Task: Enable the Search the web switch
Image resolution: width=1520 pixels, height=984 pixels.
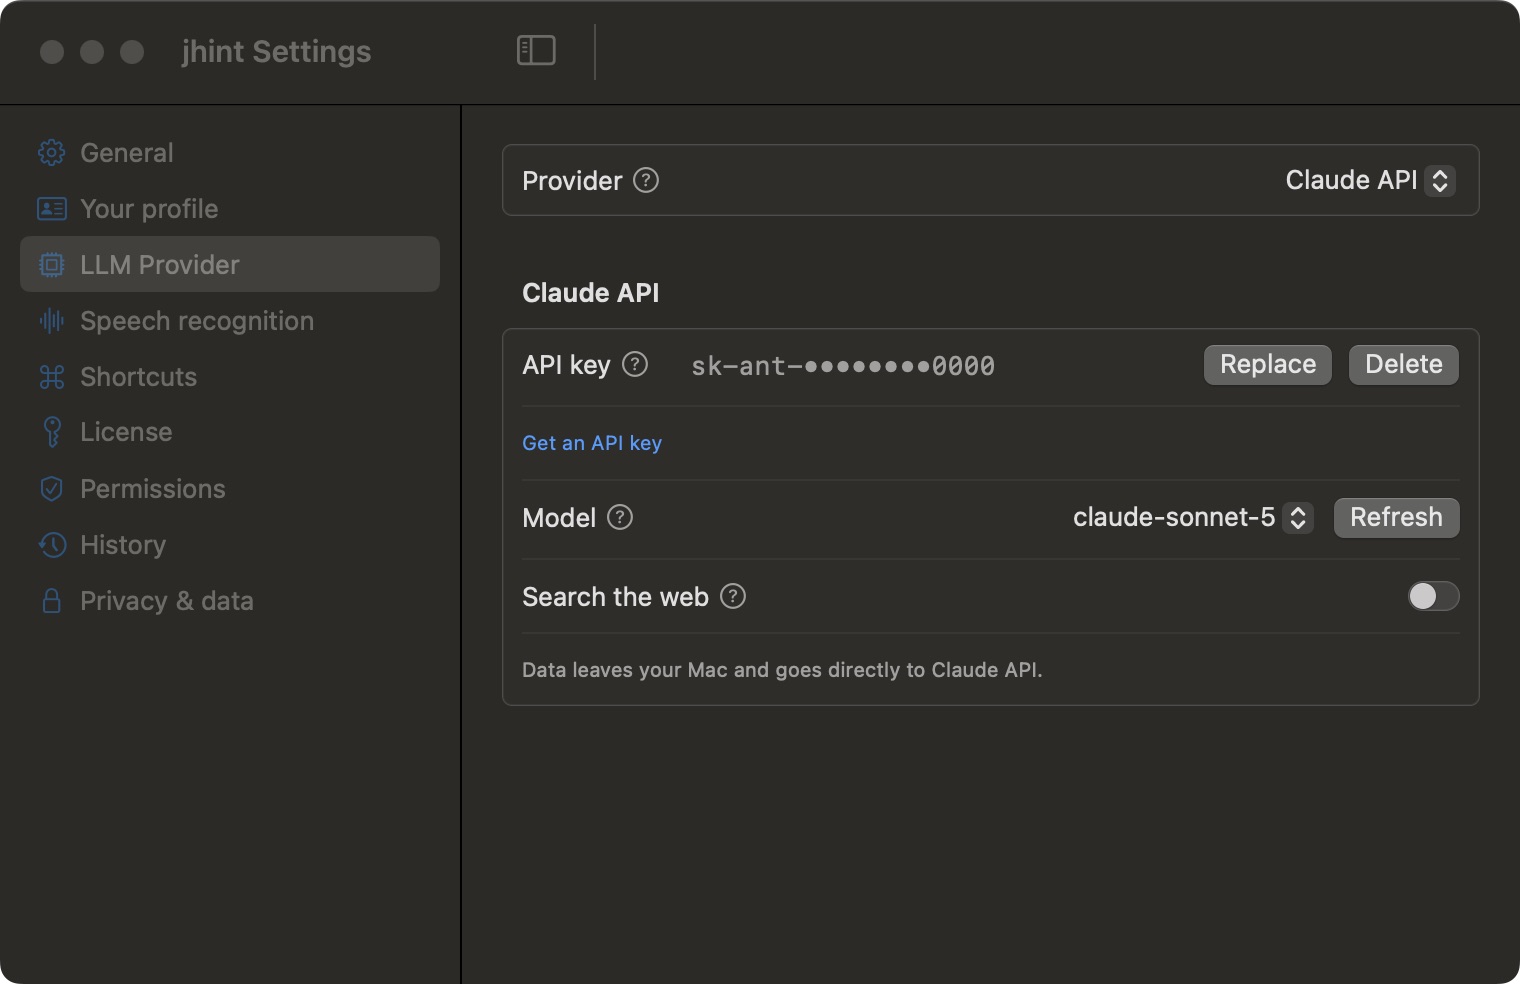Action: pyautogui.click(x=1433, y=596)
